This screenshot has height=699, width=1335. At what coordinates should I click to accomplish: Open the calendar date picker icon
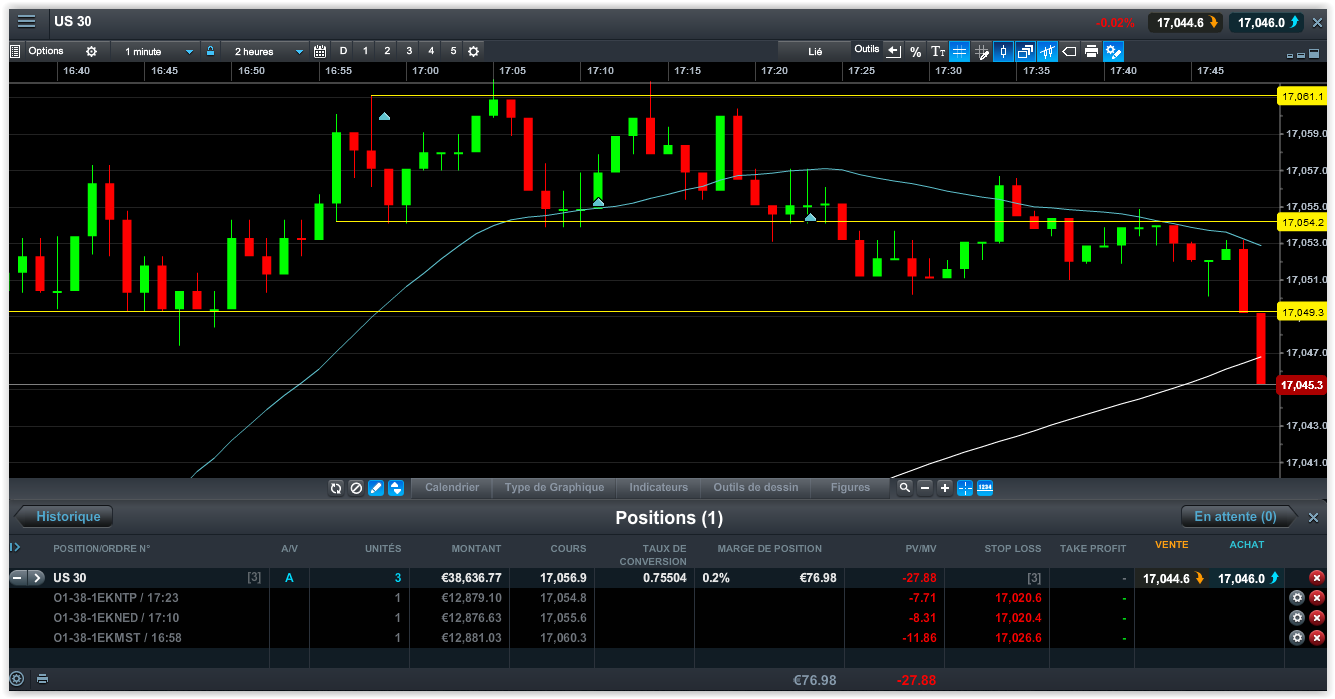320,51
